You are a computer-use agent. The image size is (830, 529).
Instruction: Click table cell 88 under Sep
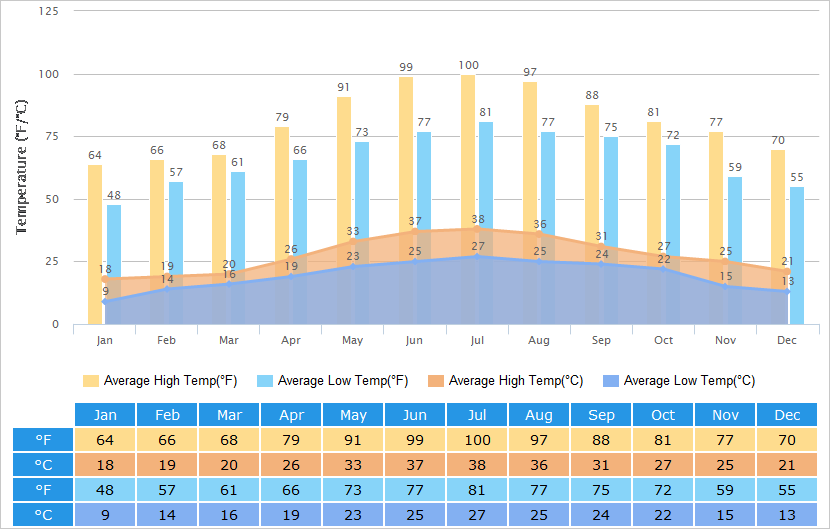click(x=601, y=440)
